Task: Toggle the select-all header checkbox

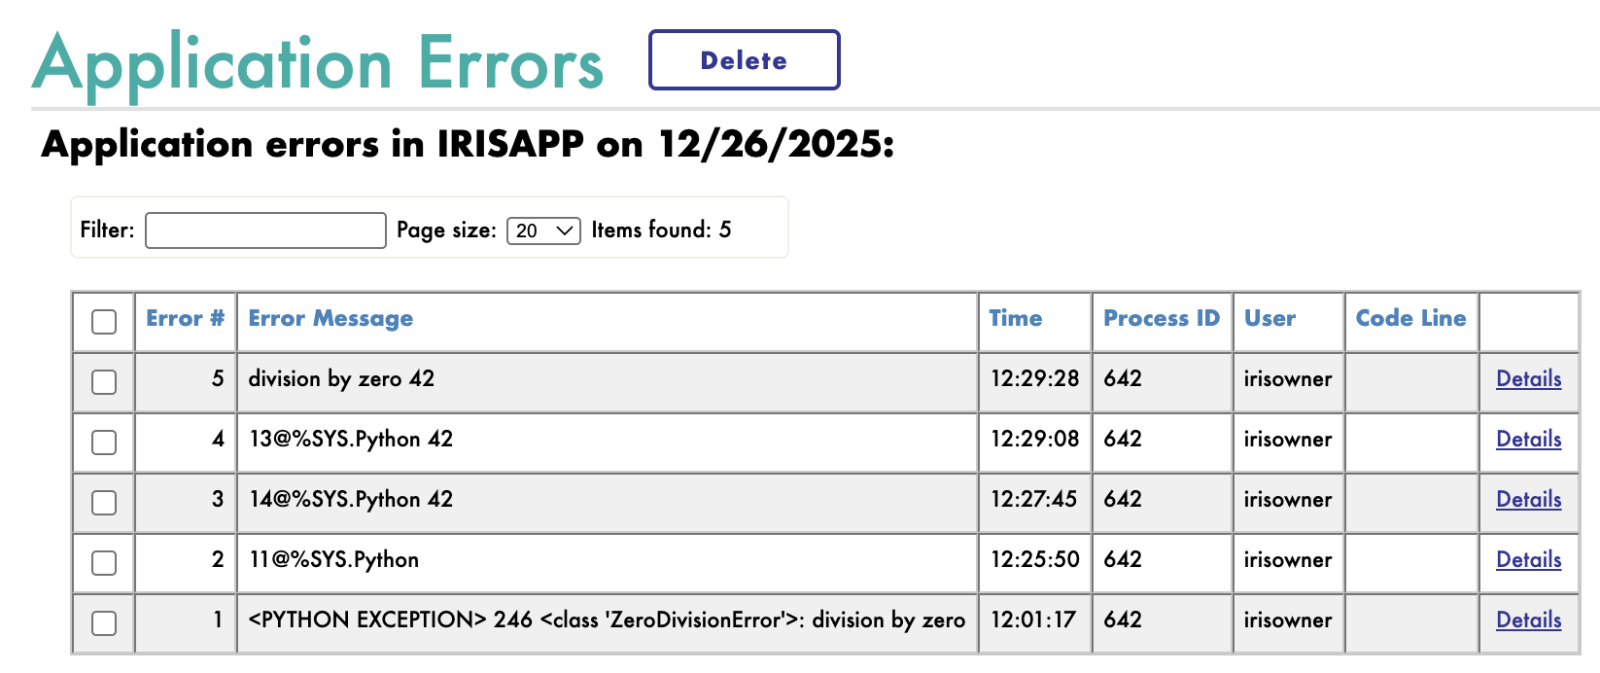Action: pos(104,322)
